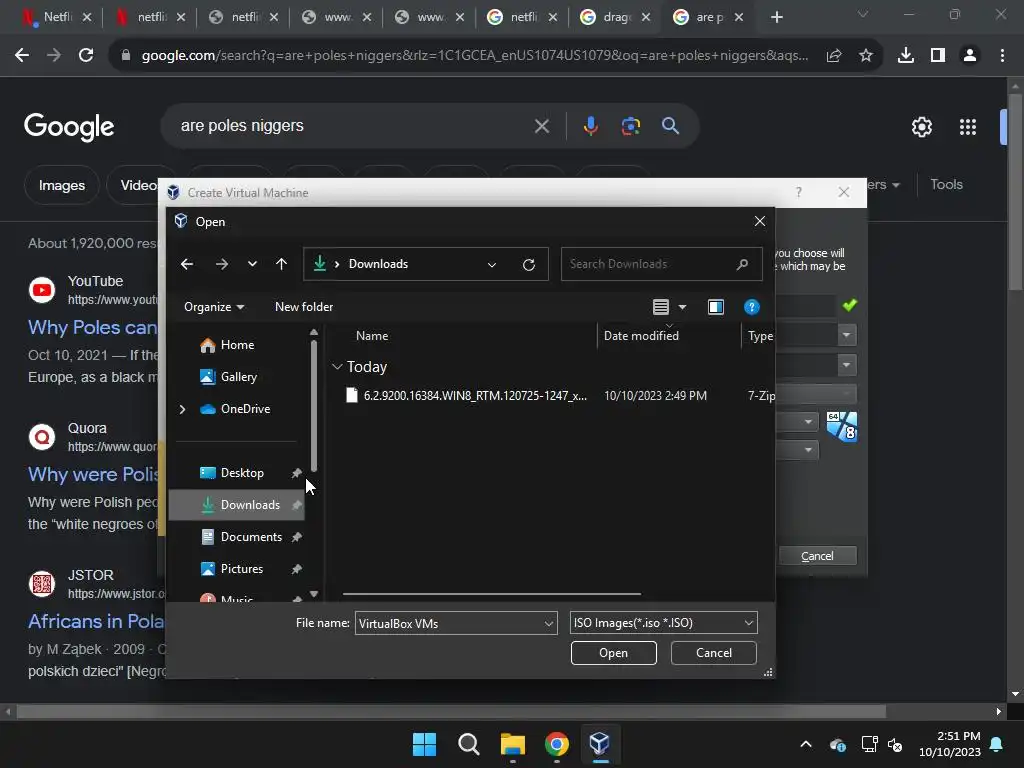Image resolution: width=1024 pixels, height=768 pixels.
Task: Switch to the drag search tab
Action: [615, 17]
